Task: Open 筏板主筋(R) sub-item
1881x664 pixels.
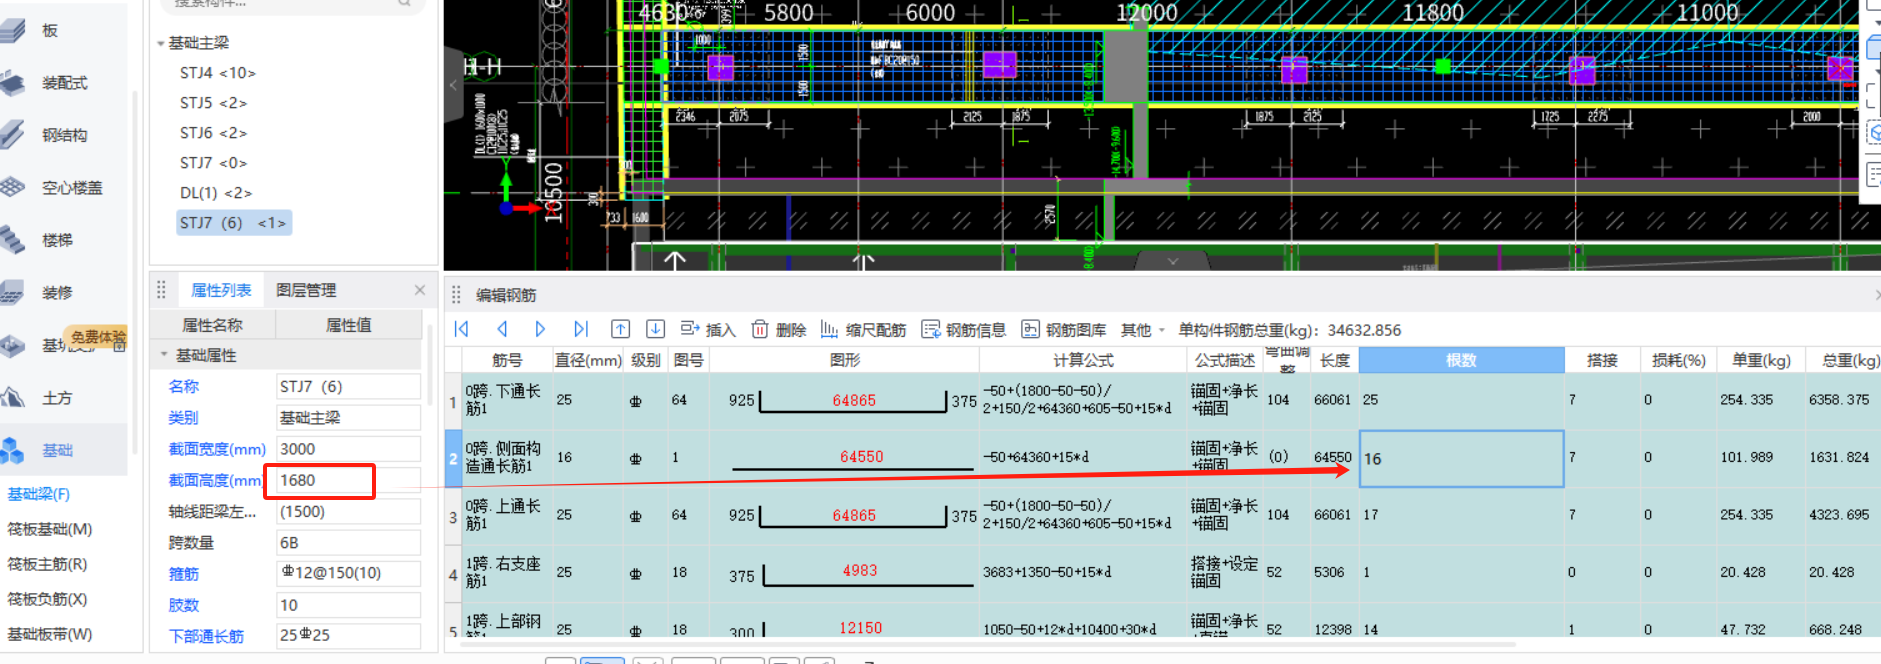Action: pyautogui.click(x=48, y=564)
